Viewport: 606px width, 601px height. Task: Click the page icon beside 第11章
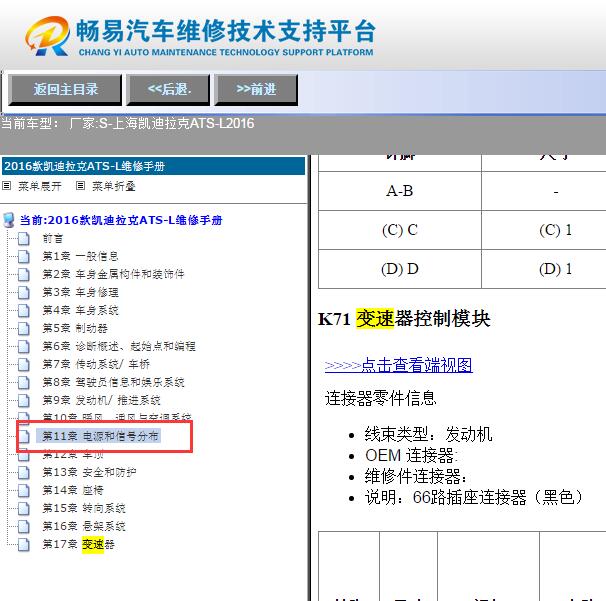(x=24, y=436)
